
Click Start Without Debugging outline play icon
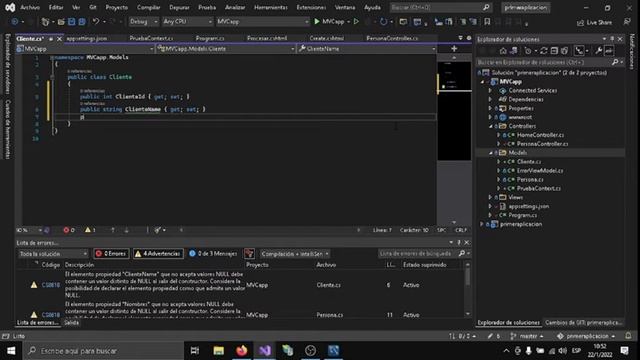(356, 22)
